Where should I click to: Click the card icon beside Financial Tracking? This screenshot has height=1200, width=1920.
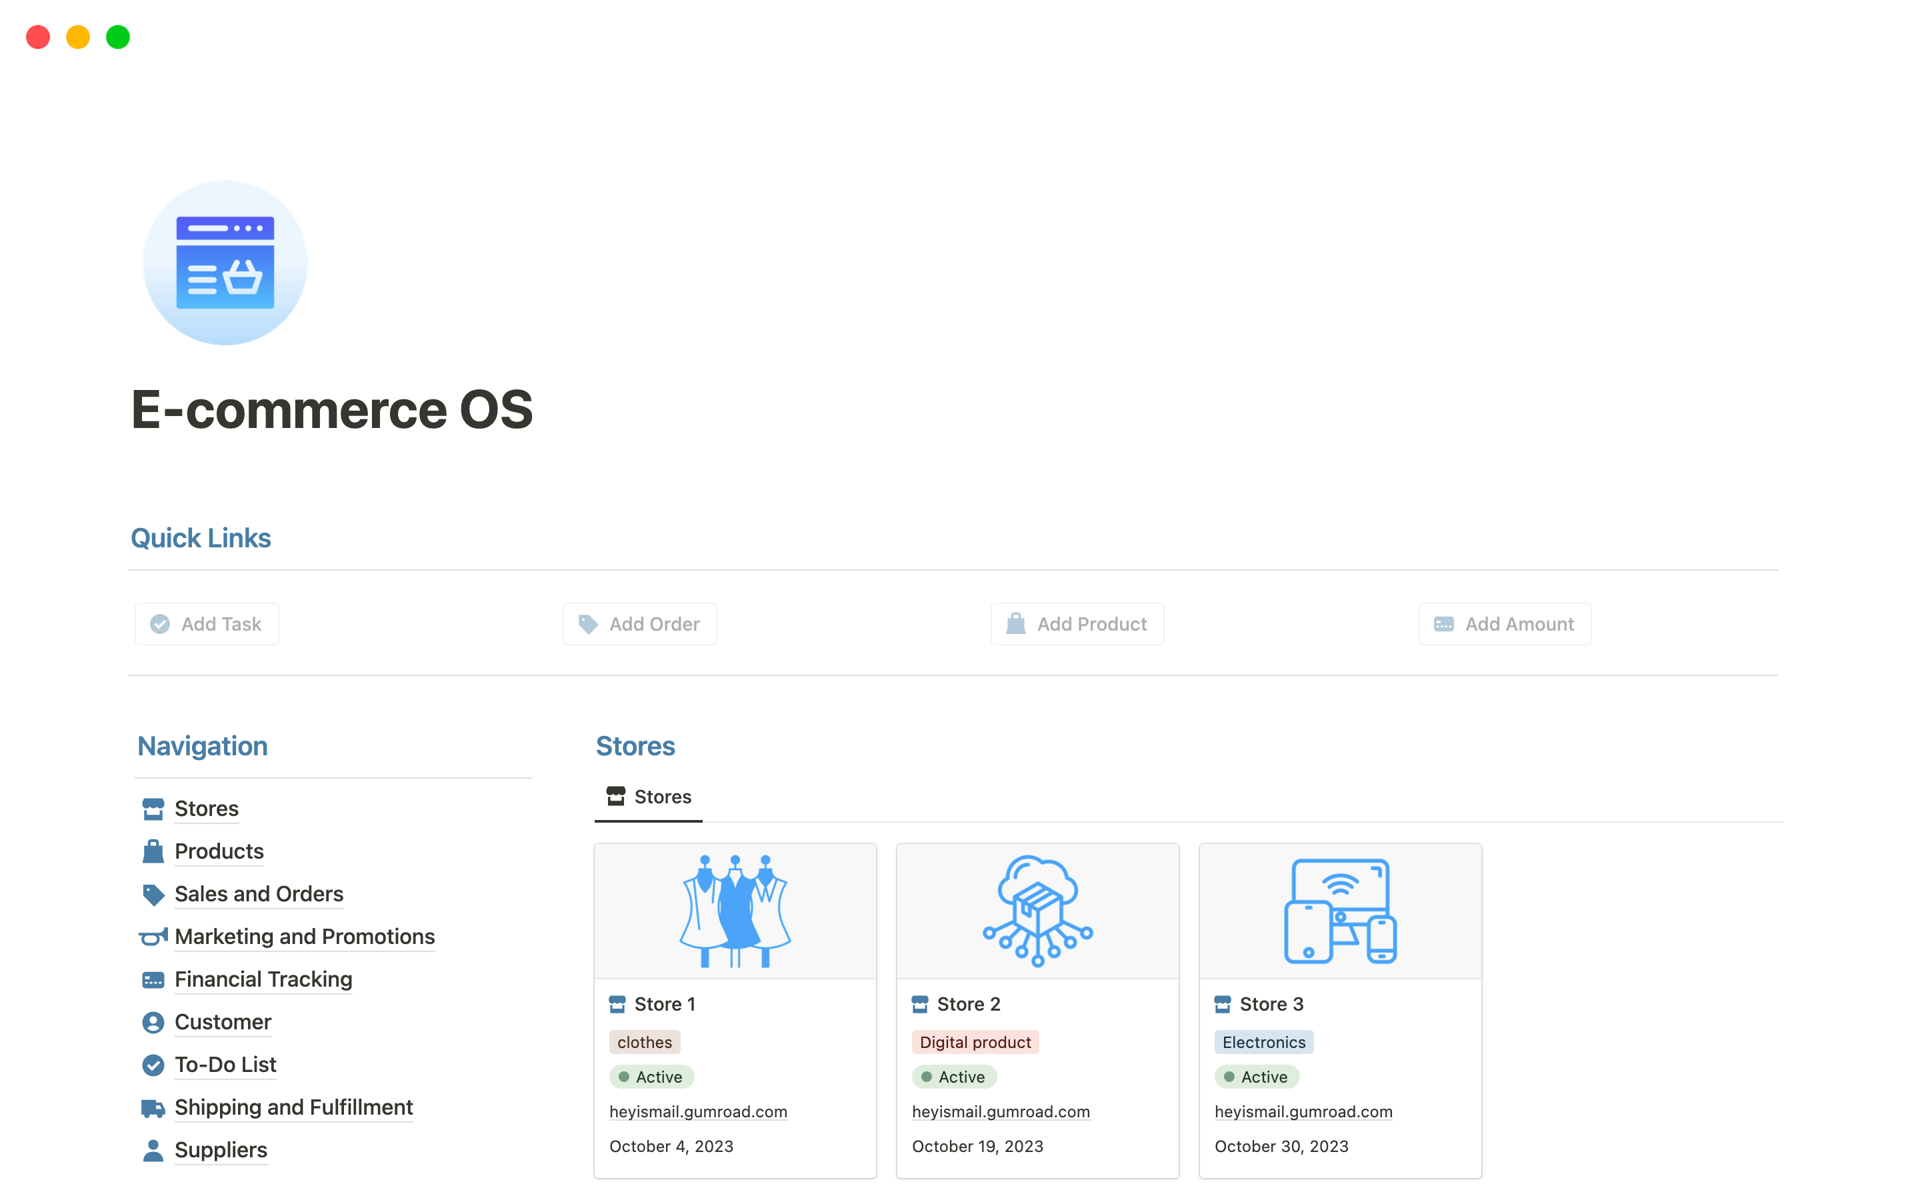click(153, 980)
